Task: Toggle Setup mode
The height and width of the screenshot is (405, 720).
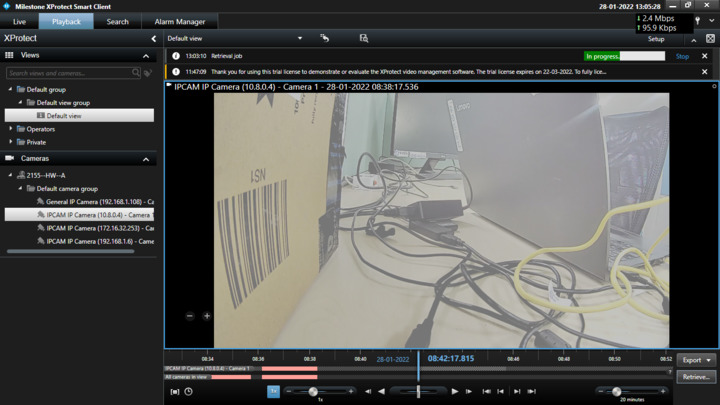Action: coord(656,39)
